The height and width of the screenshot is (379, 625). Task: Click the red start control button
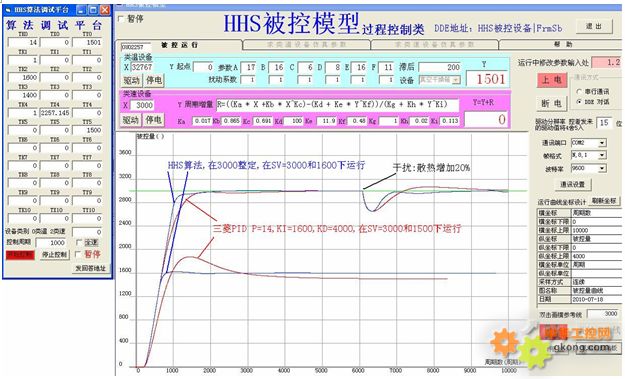pos(20,255)
